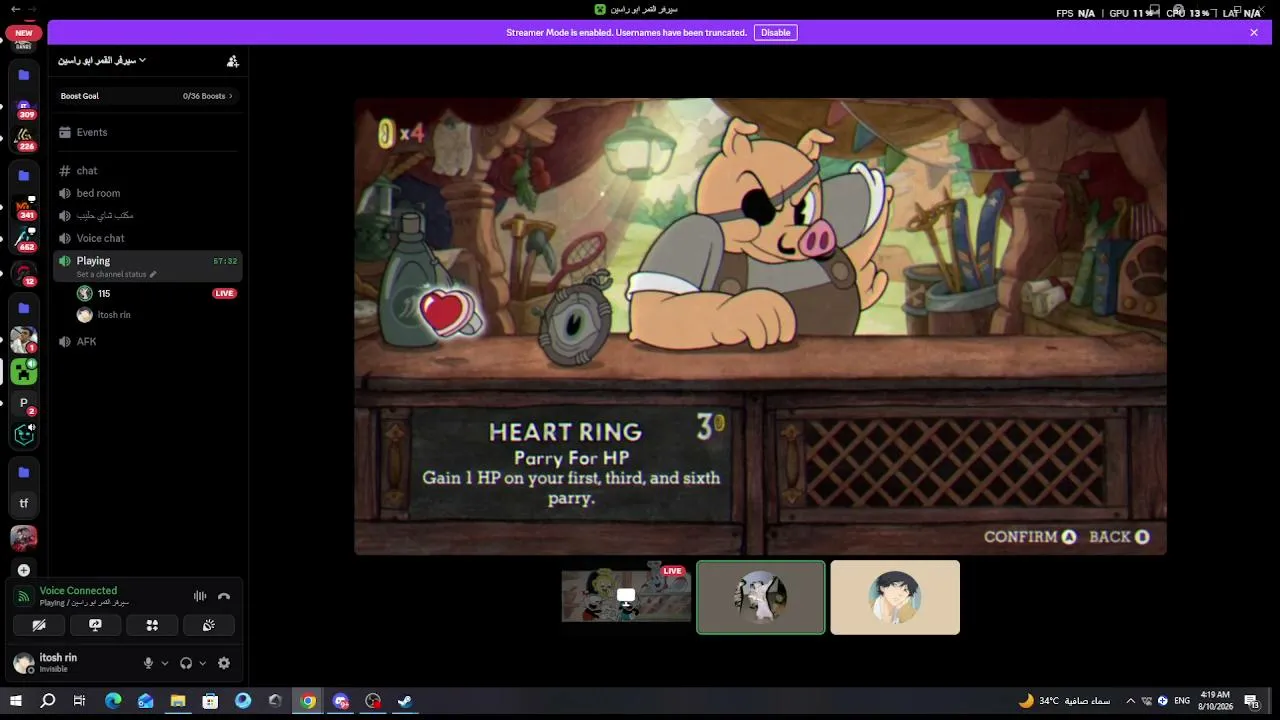Add a server with the plus button

pos(24,570)
